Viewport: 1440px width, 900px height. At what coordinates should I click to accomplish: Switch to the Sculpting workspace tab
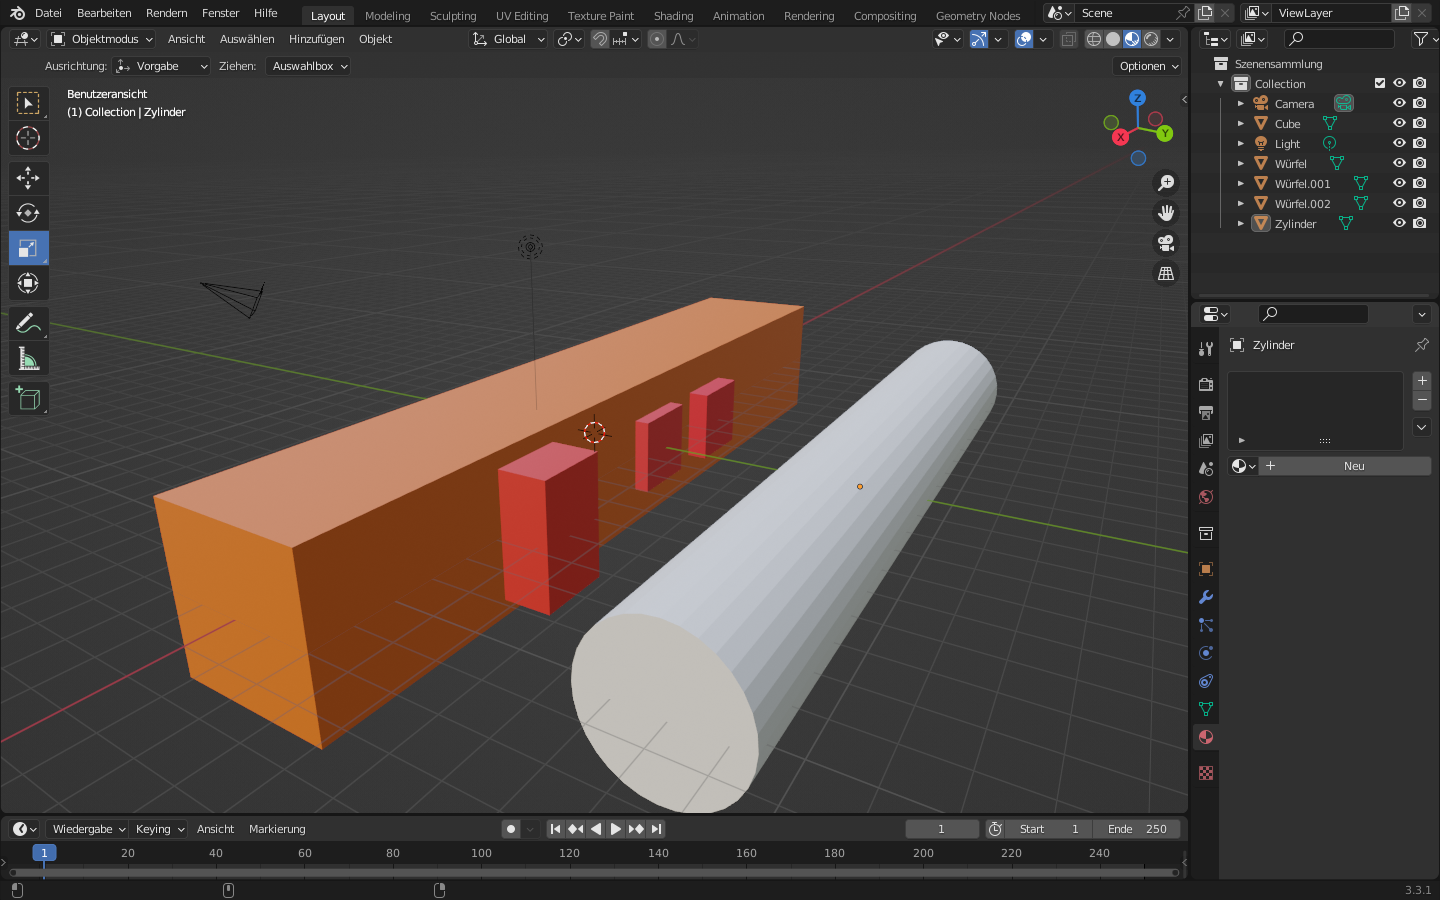452,16
